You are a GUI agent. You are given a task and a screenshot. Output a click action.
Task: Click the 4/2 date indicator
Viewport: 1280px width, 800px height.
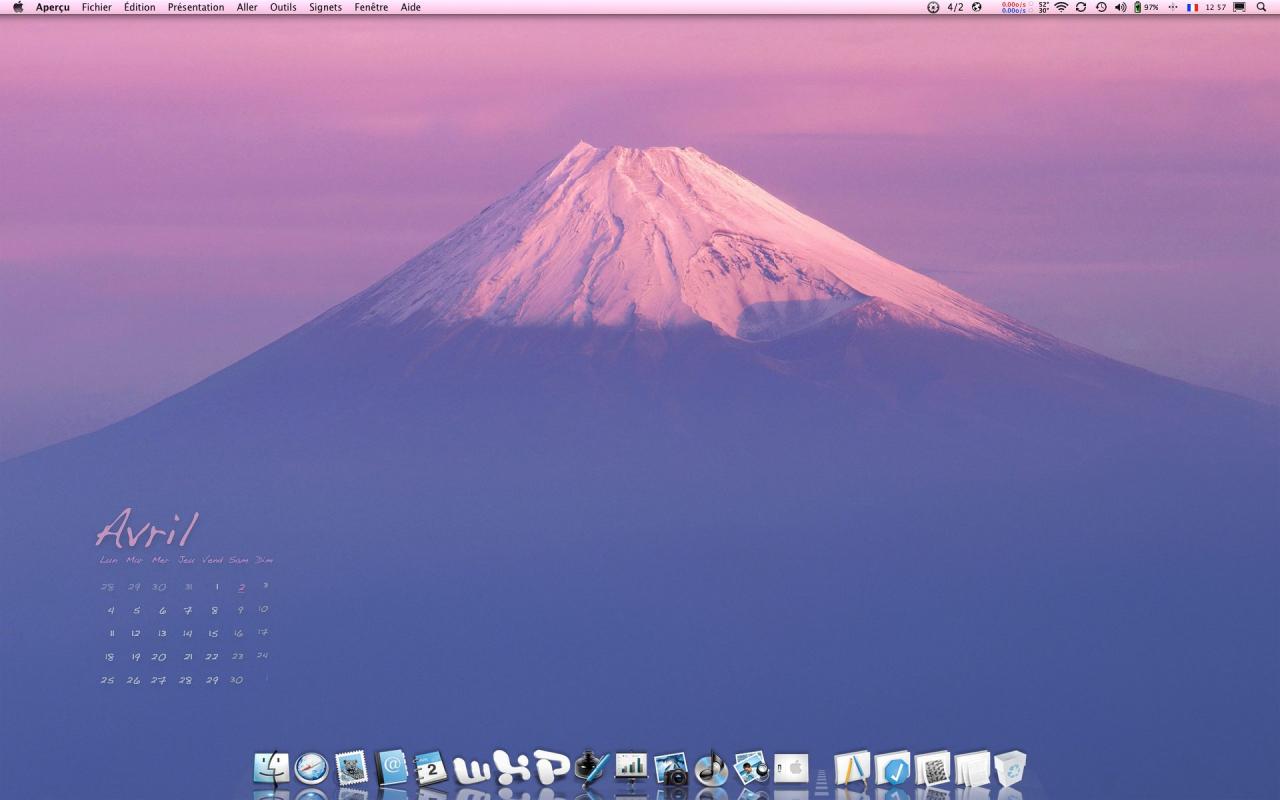click(x=955, y=7)
